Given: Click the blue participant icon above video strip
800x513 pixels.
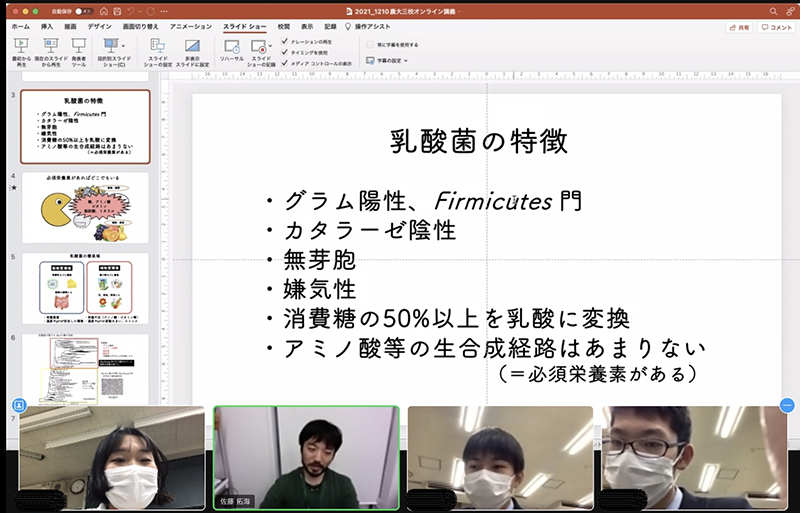Looking at the screenshot, I should tap(19, 405).
